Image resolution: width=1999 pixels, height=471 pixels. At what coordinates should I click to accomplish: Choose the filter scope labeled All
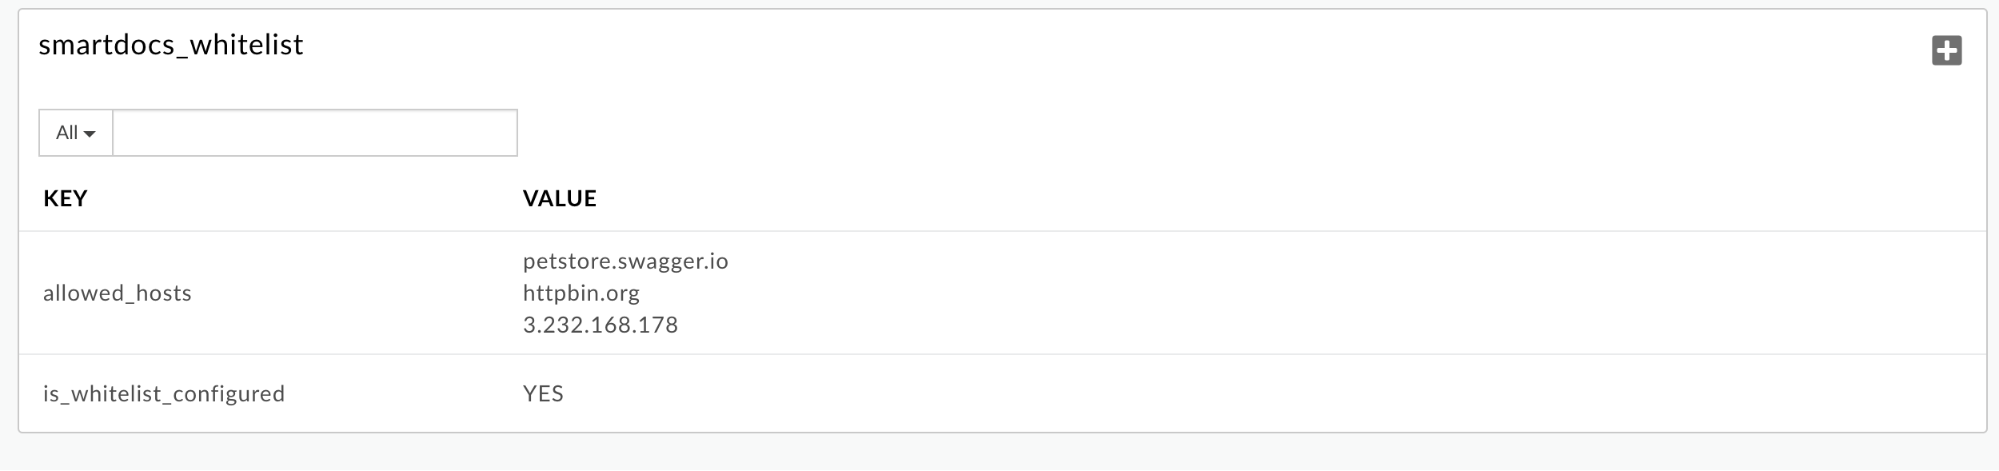(67, 133)
